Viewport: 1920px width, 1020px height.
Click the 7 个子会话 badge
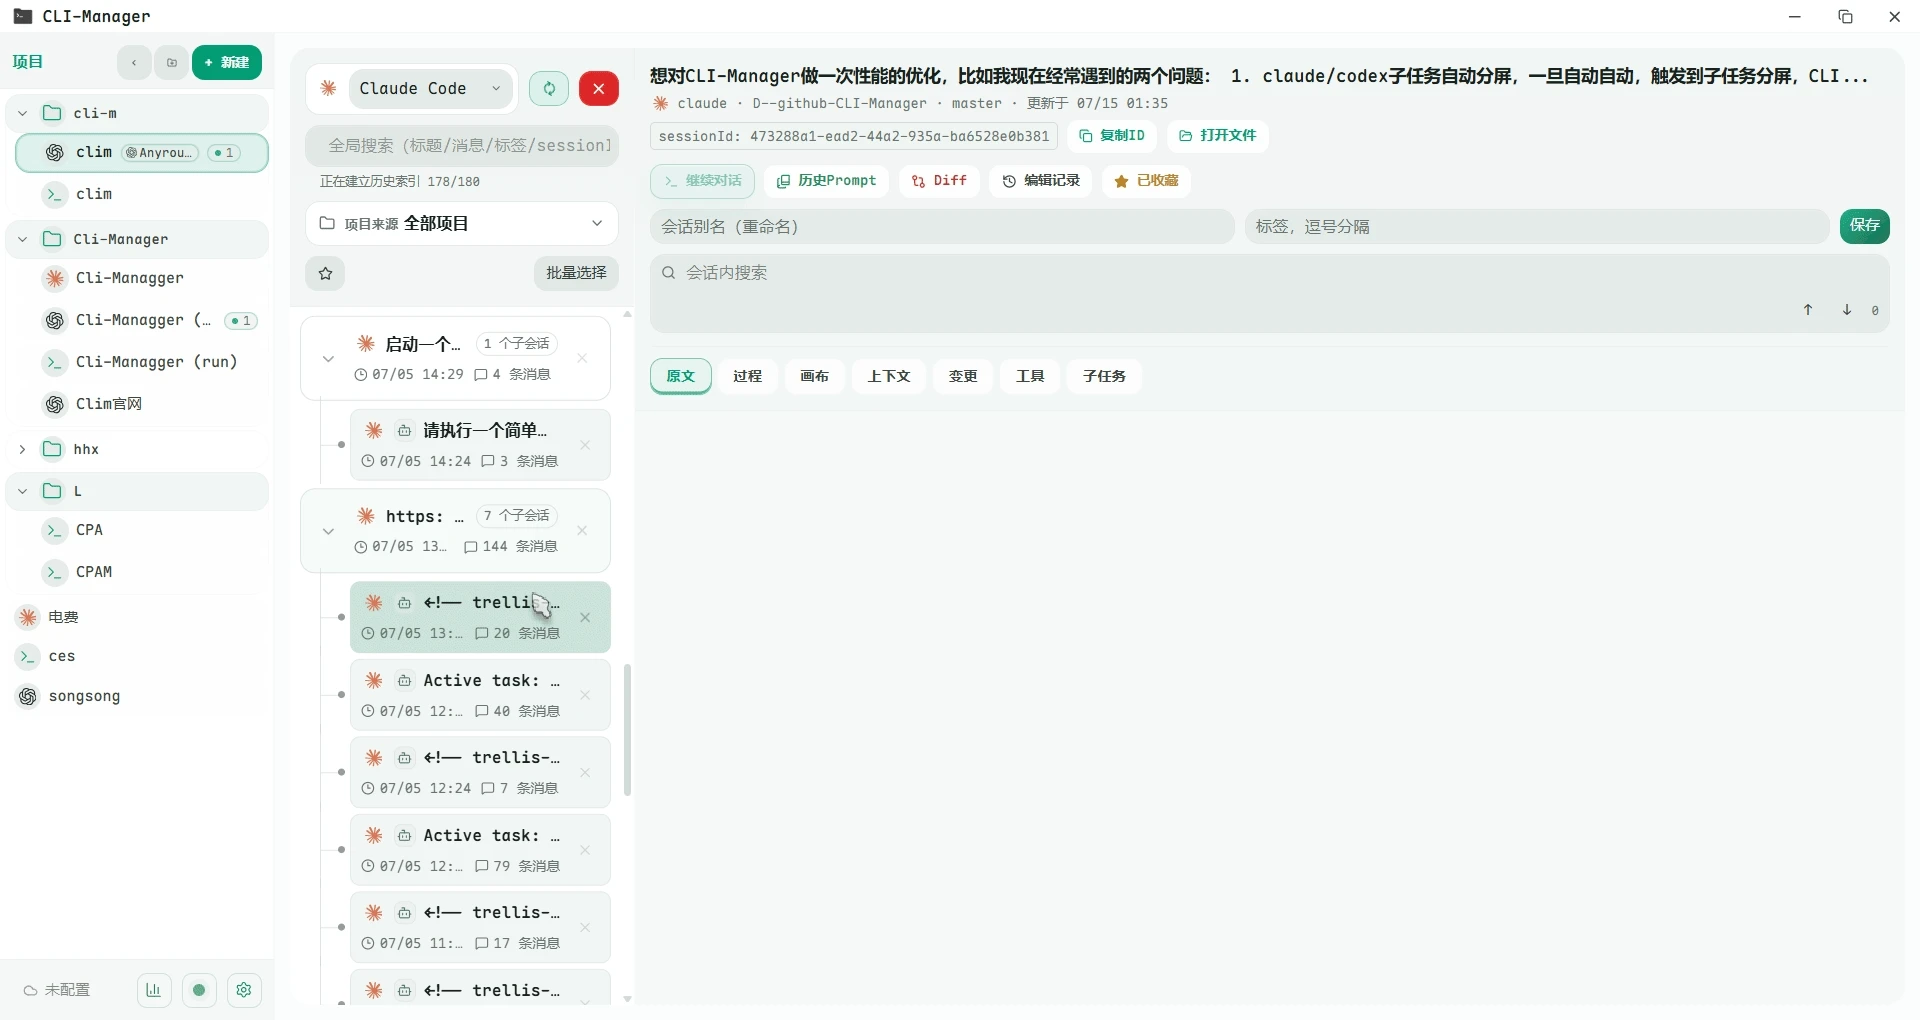[x=517, y=516]
